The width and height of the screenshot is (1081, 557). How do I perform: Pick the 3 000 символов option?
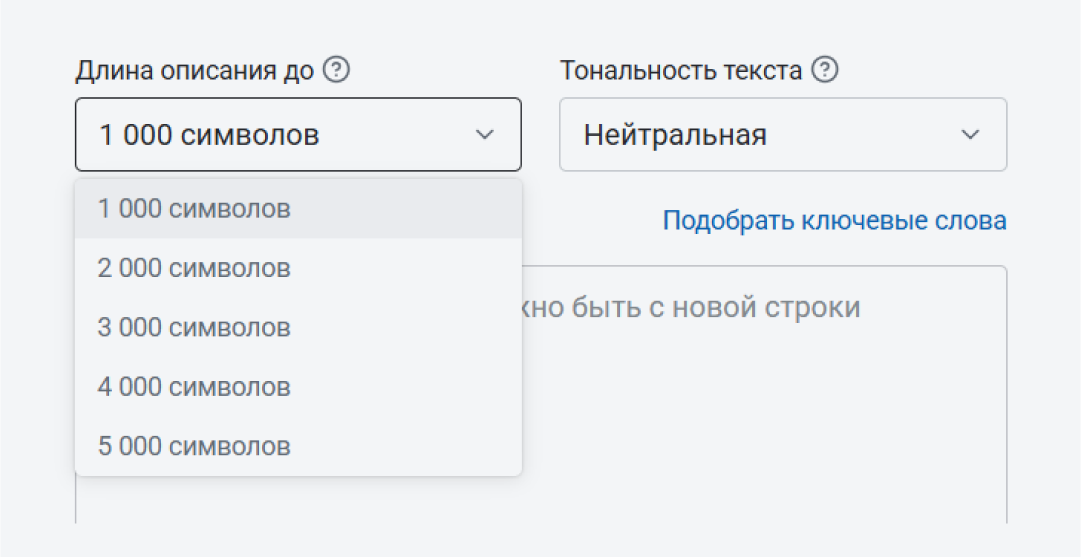(x=299, y=327)
